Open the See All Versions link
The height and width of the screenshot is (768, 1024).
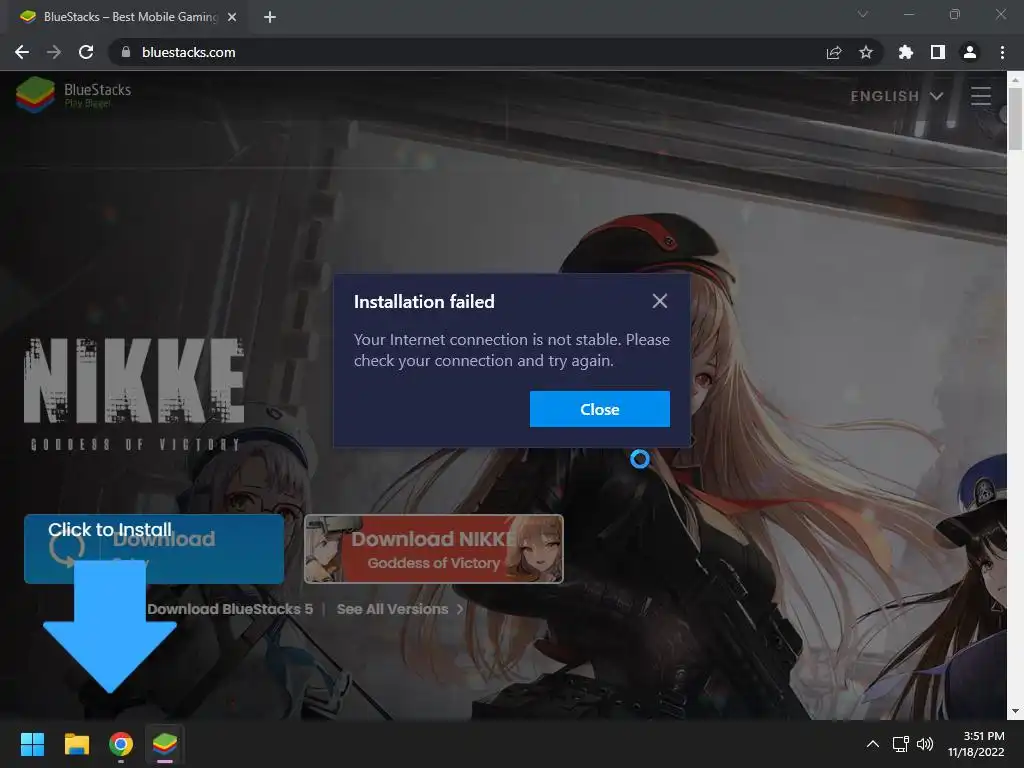coord(400,609)
